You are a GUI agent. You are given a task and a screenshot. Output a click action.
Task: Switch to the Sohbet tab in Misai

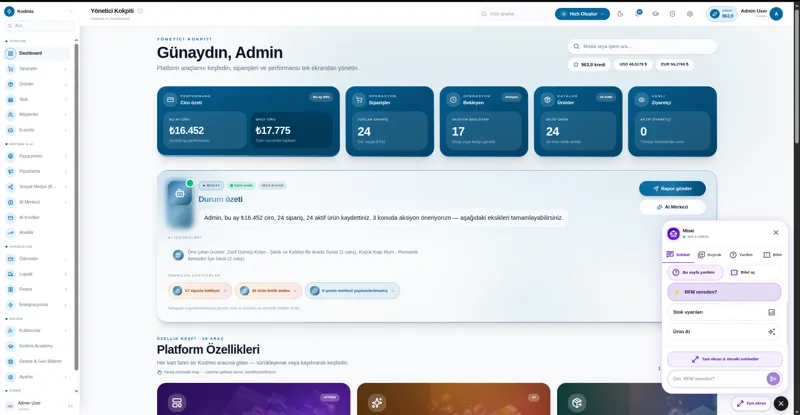pyautogui.click(x=678, y=255)
